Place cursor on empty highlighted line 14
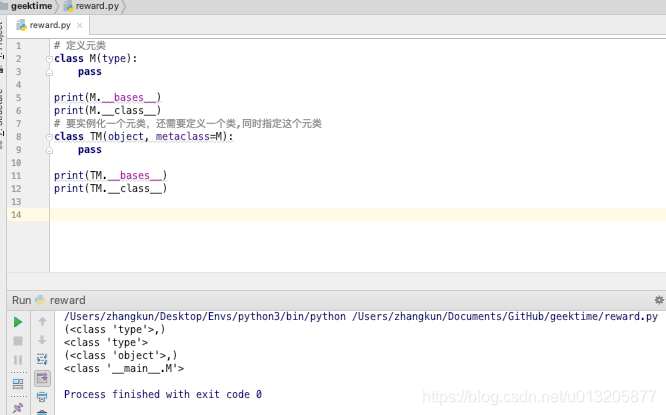Image resolution: width=666 pixels, height=415 pixels. point(358,215)
